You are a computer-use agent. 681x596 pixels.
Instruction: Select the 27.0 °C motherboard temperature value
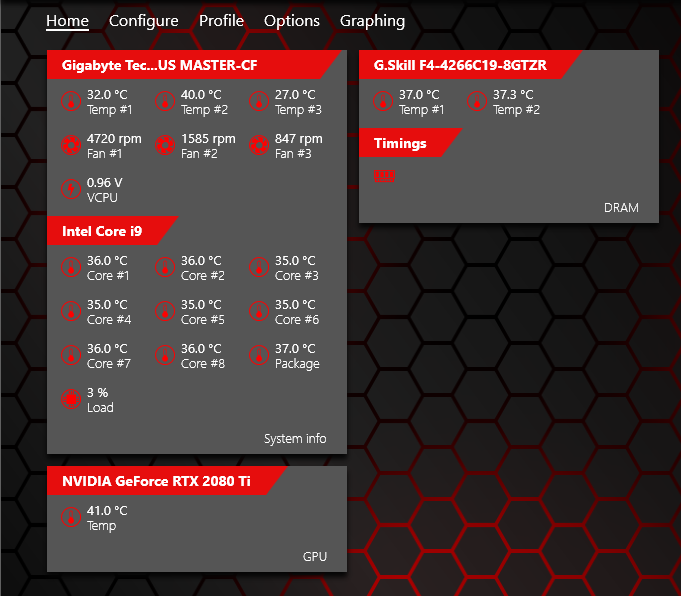(x=295, y=95)
